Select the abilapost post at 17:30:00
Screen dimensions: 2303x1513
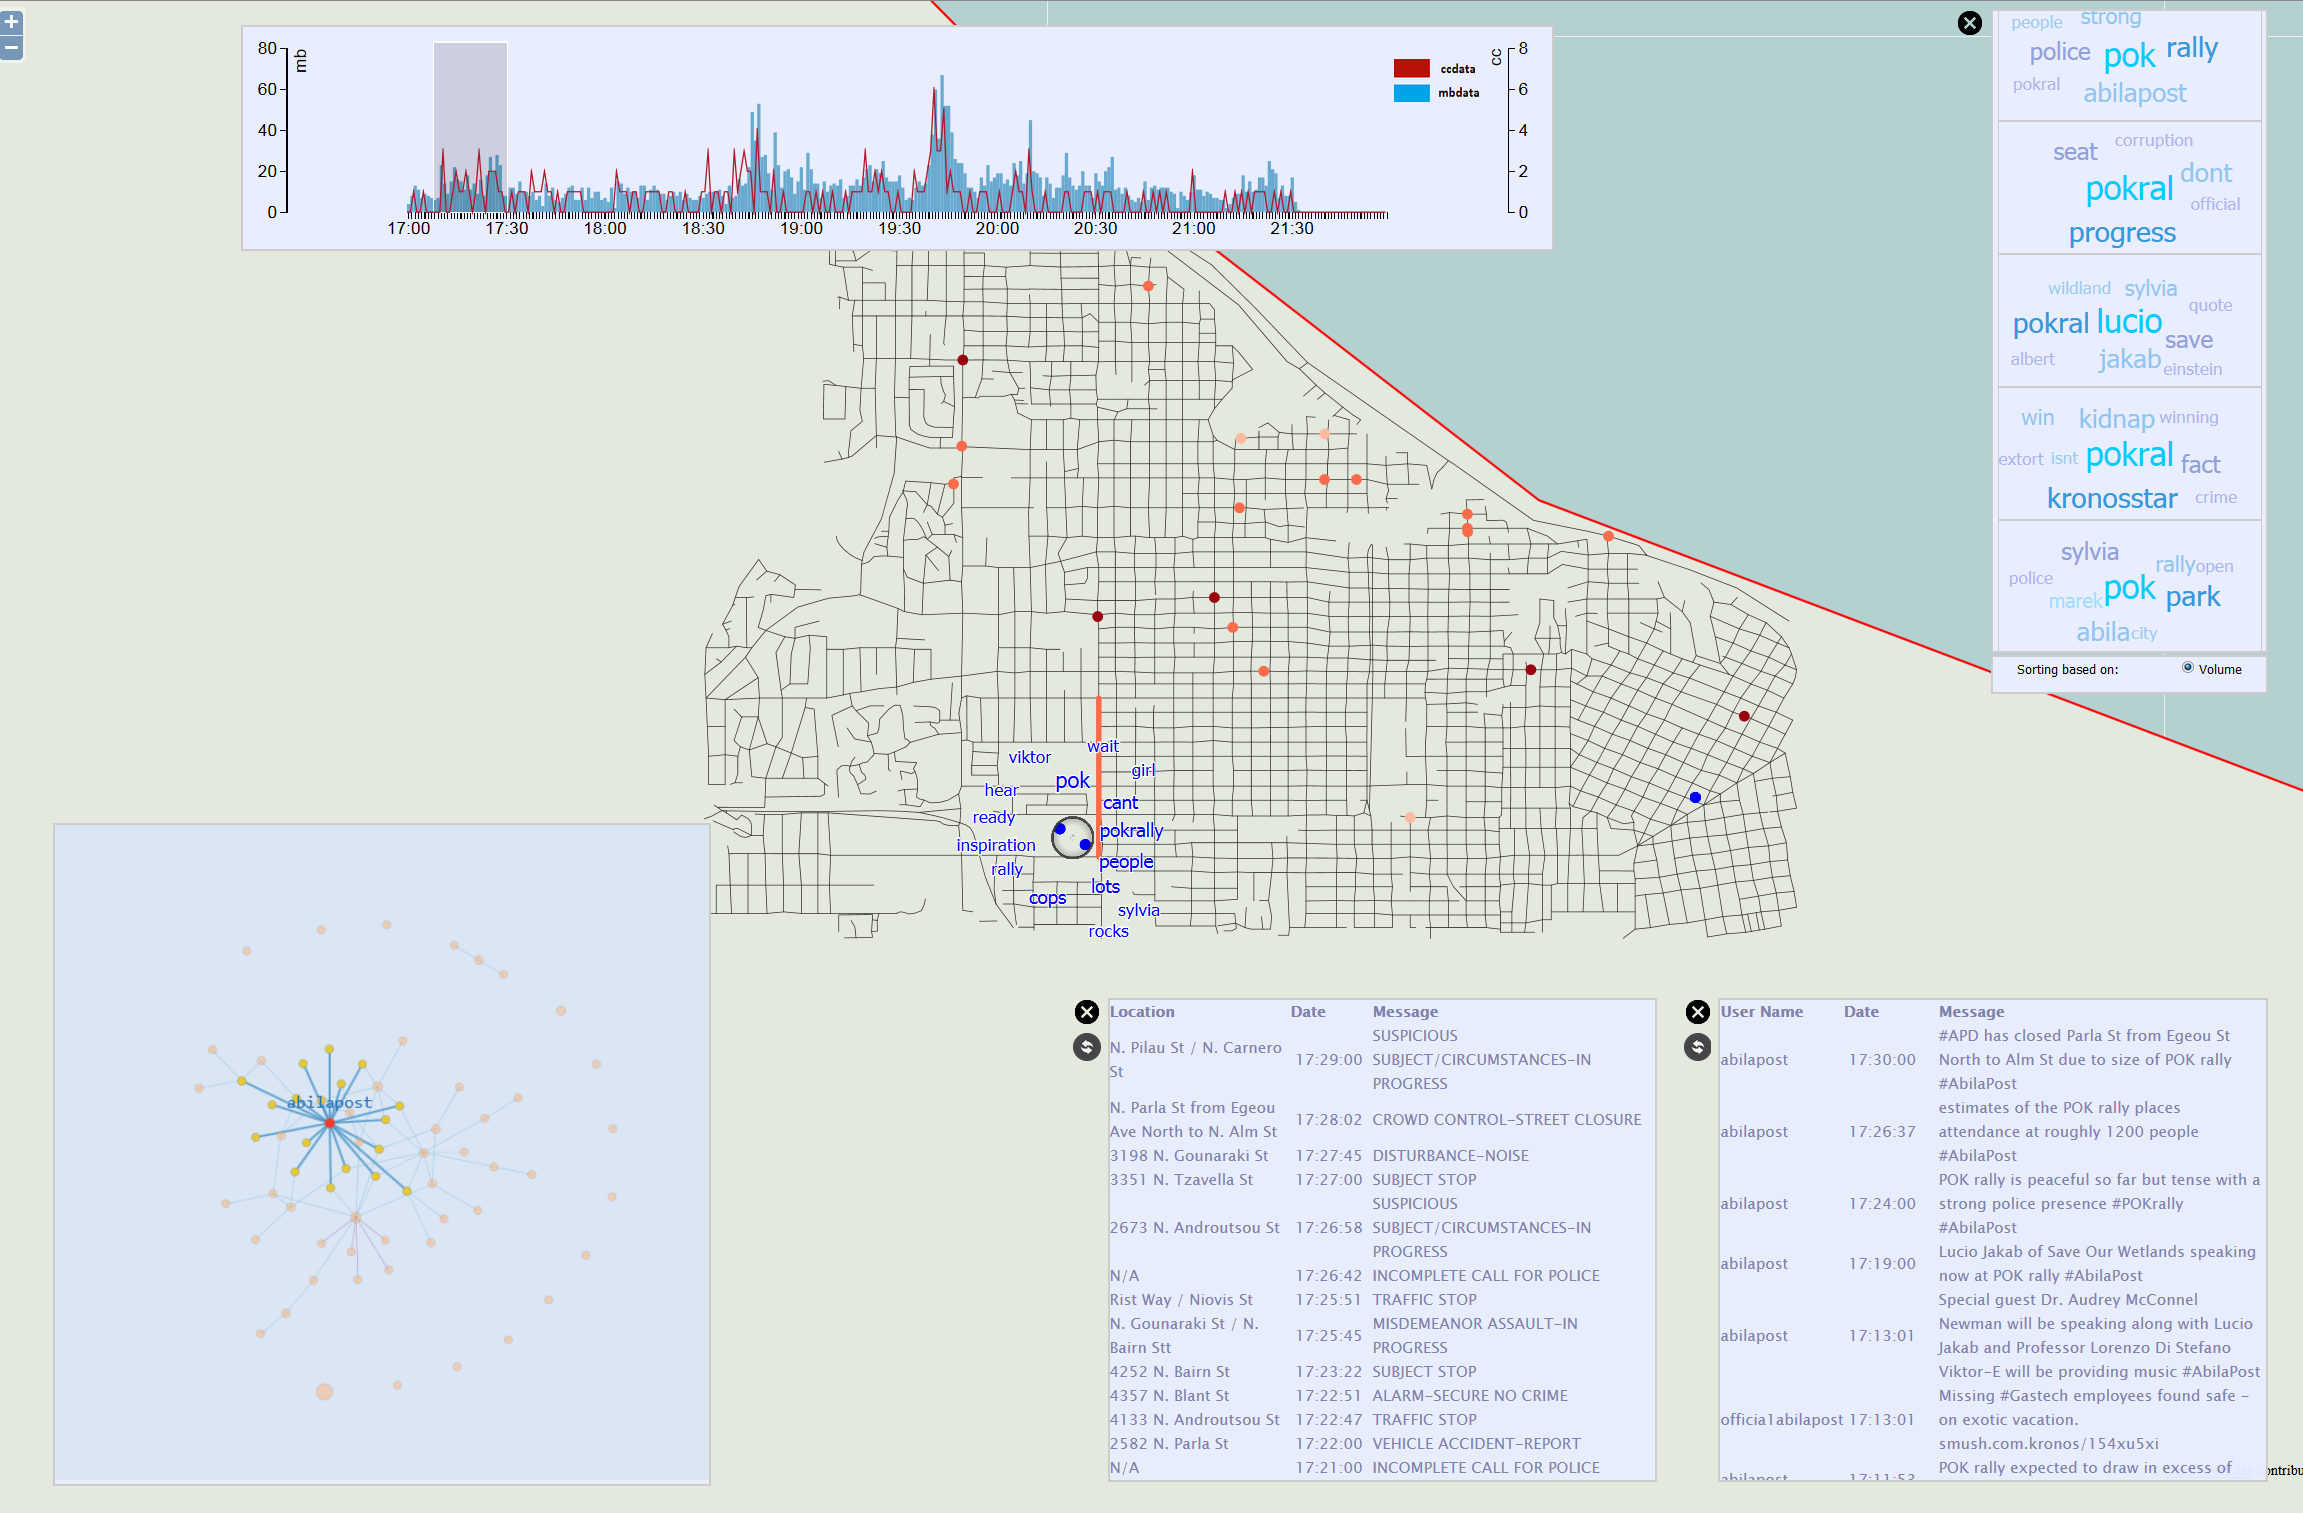point(1991,1060)
